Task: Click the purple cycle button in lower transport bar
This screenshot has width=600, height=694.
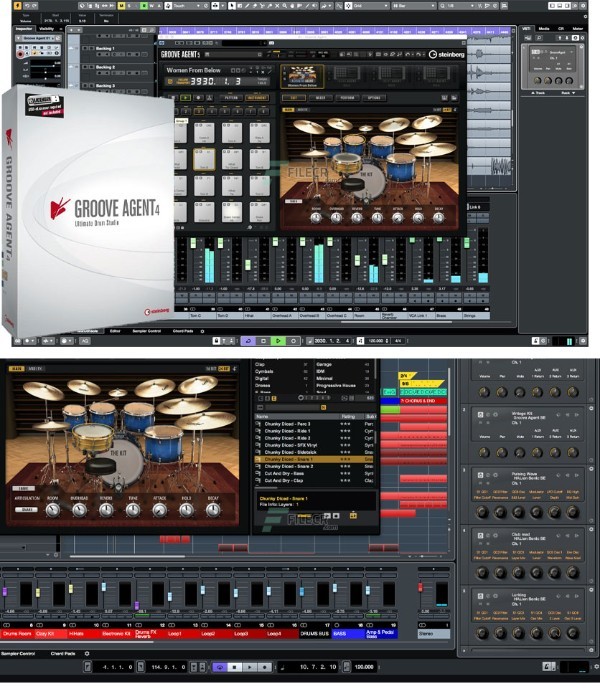Action: pos(219,667)
